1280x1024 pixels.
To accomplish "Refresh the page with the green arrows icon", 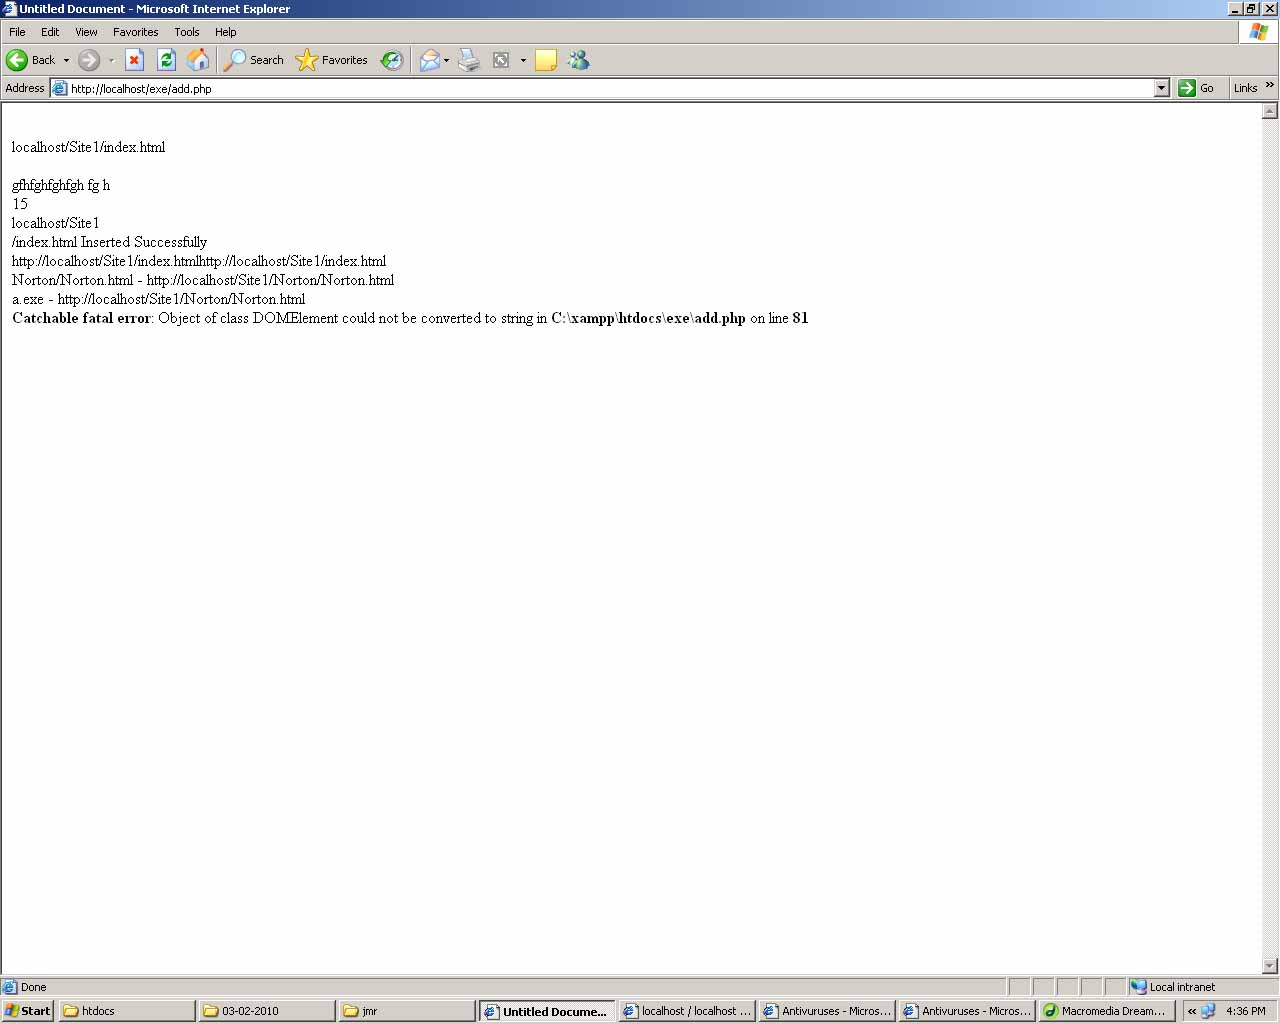I will coord(166,60).
